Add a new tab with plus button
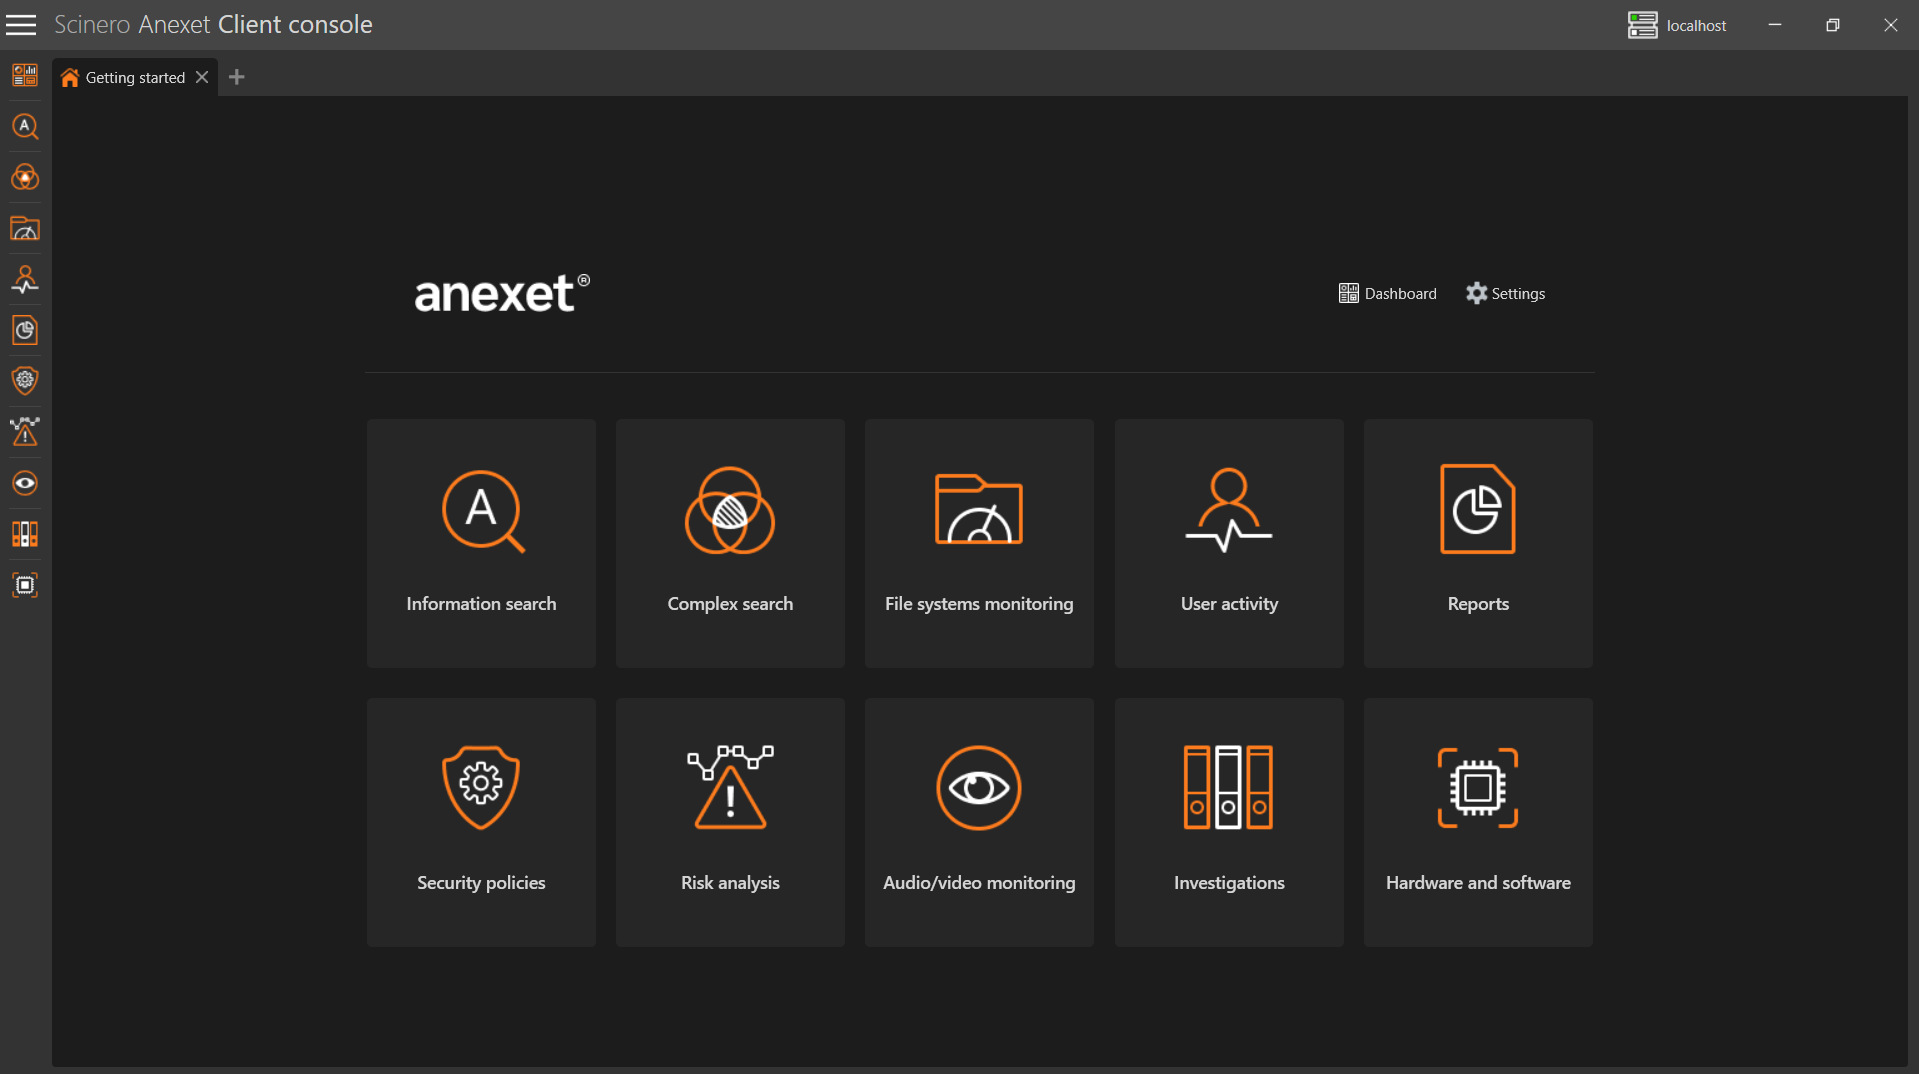Screen dimensions: 1919x1074 [x=237, y=77]
